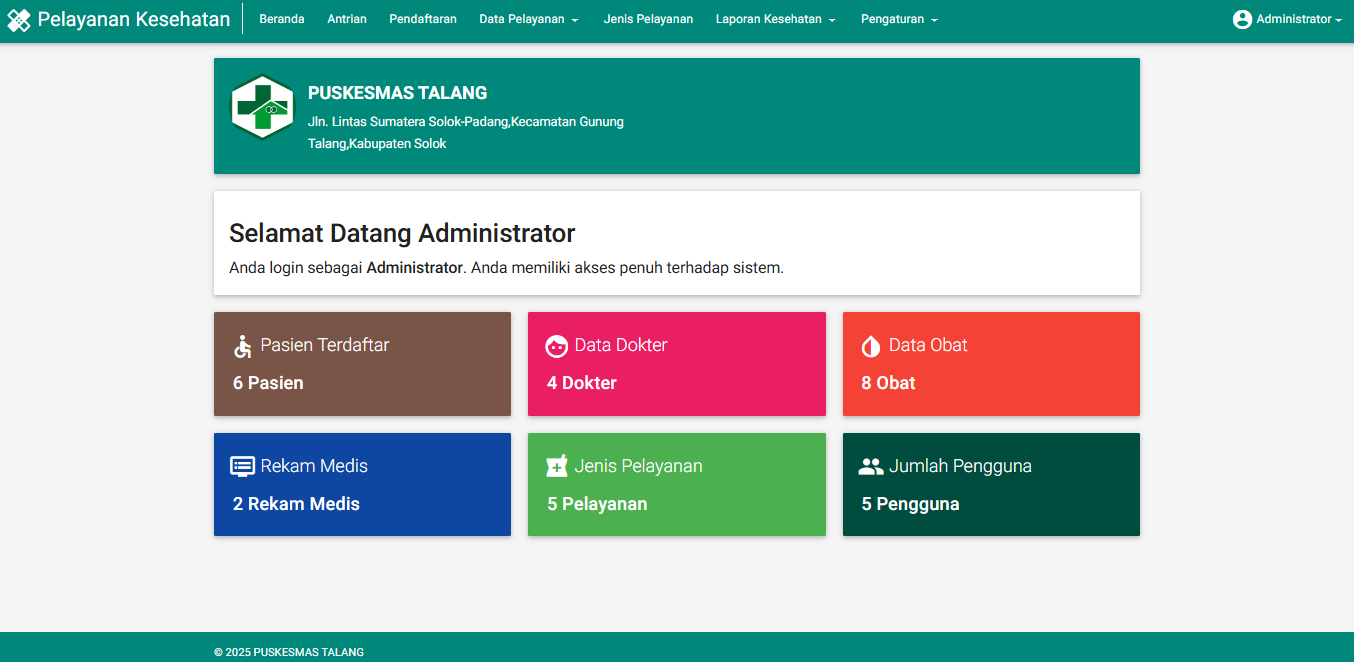Screen dimensions: 1354x662
Task: Click the Data Obat card title
Action: [x=928, y=345]
